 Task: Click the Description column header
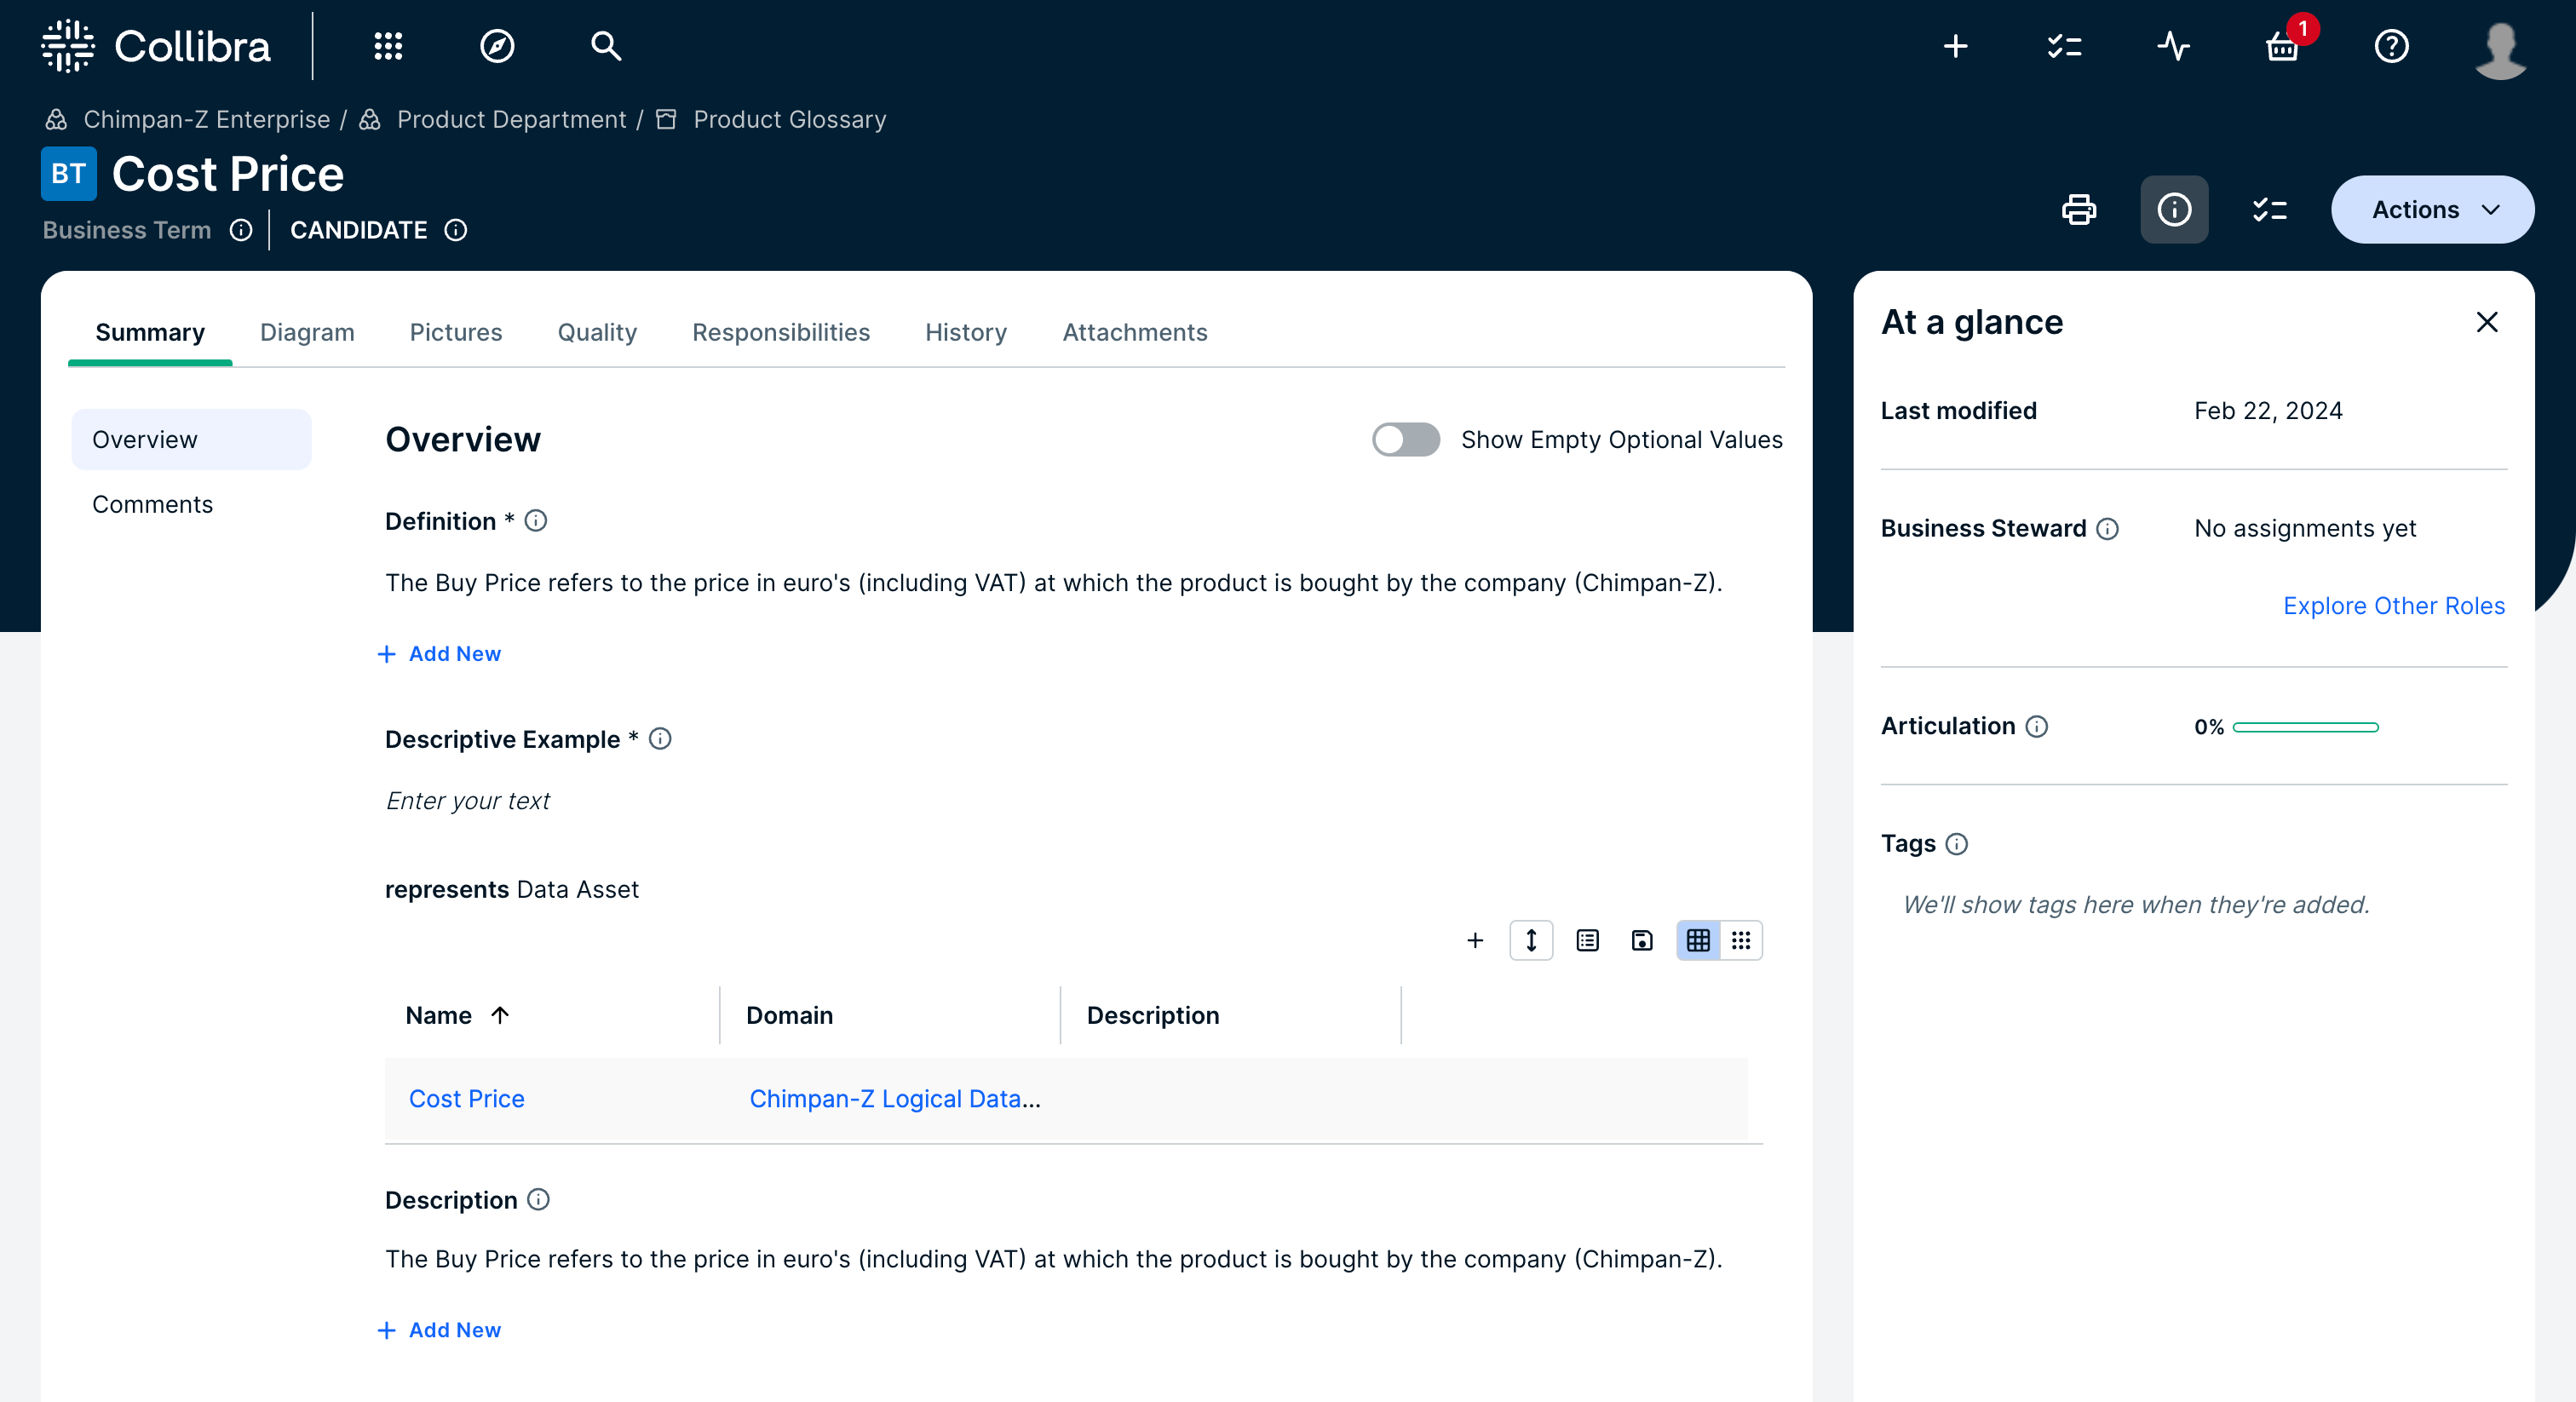(1153, 1016)
